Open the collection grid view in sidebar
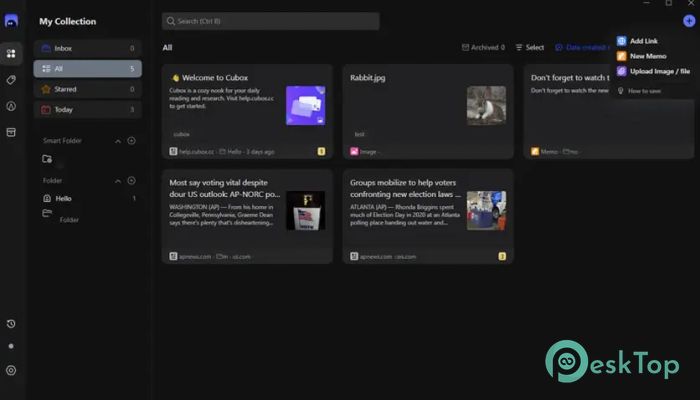This screenshot has width=700, height=400. pyautogui.click(x=11, y=54)
